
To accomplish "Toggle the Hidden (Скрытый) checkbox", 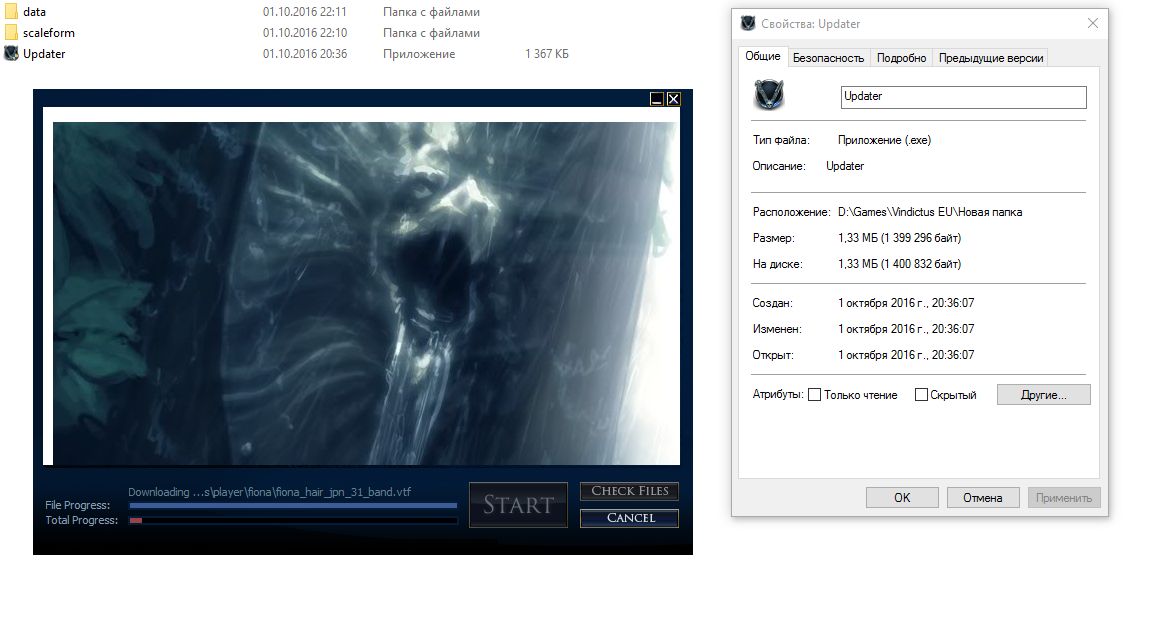I will coord(922,394).
